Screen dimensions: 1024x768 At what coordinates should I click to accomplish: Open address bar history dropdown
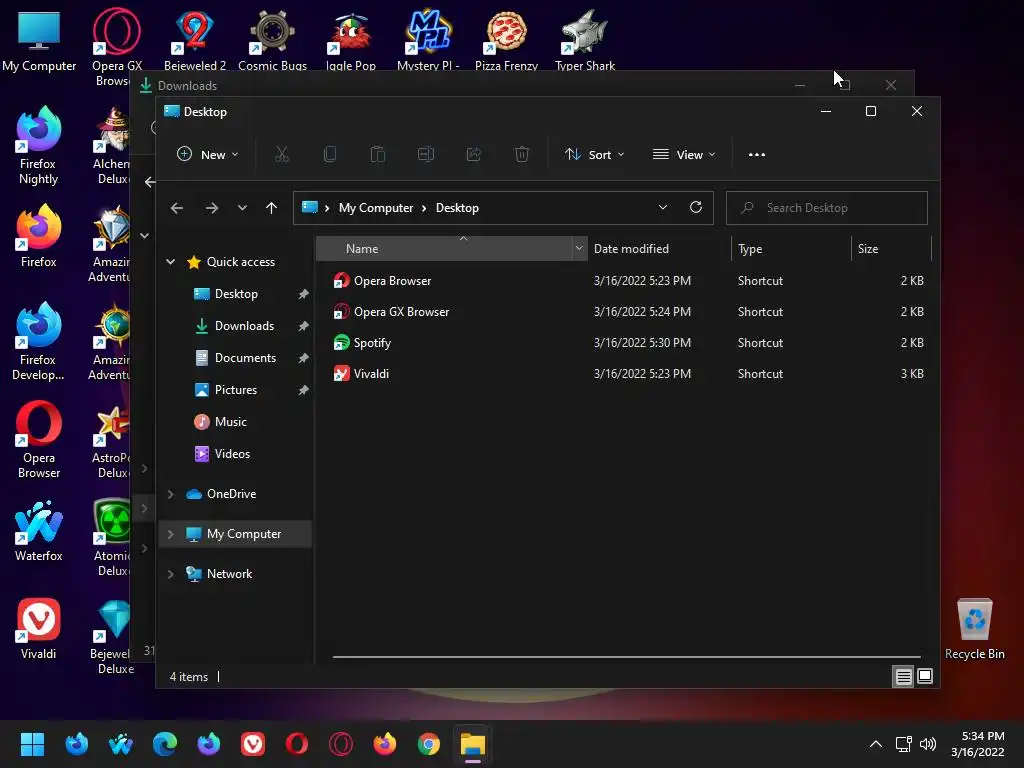click(663, 208)
